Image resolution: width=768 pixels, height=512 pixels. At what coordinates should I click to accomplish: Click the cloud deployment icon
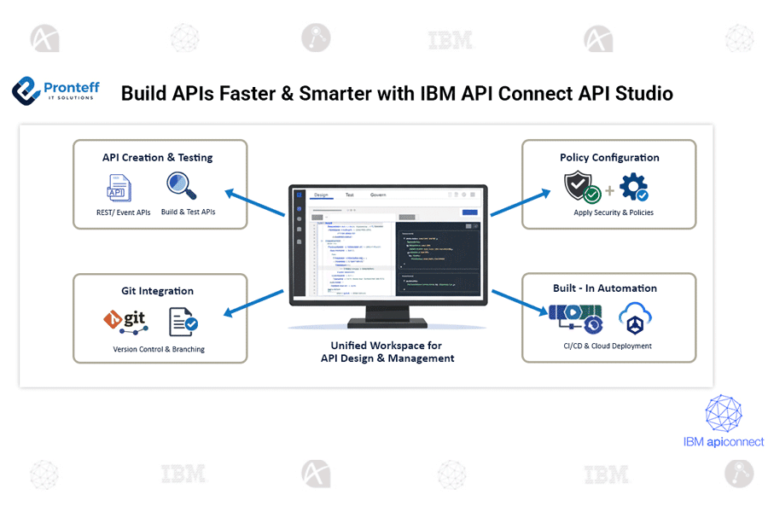coord(635,318)
